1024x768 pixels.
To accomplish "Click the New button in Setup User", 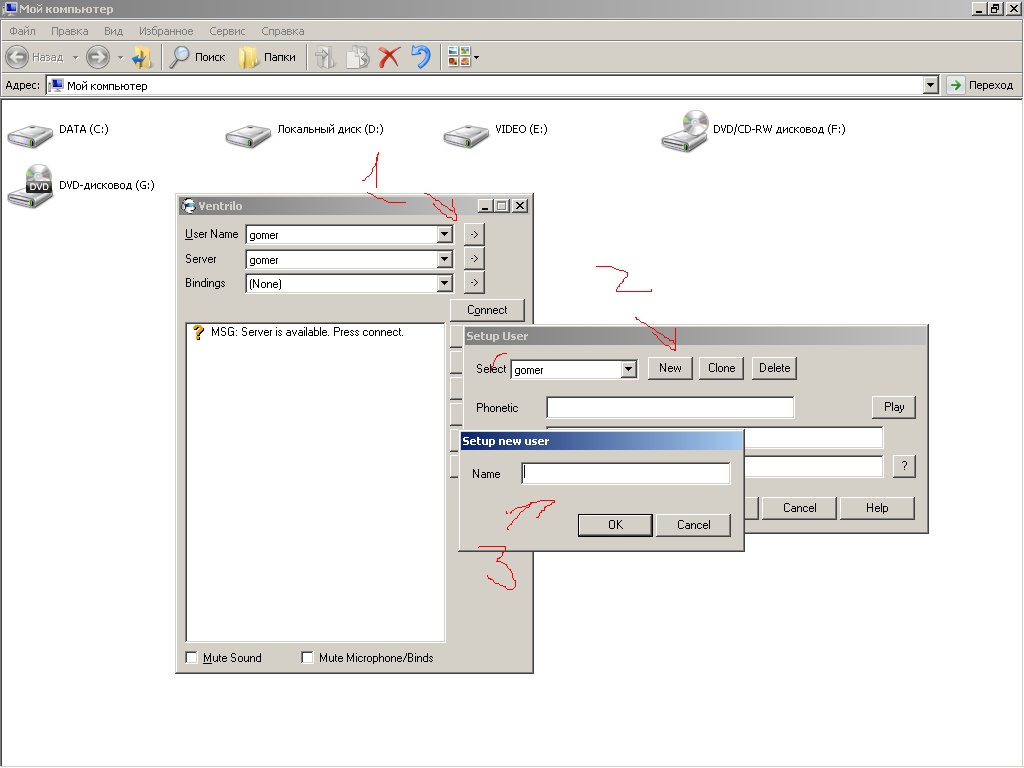I will click(x=670, y=368).
